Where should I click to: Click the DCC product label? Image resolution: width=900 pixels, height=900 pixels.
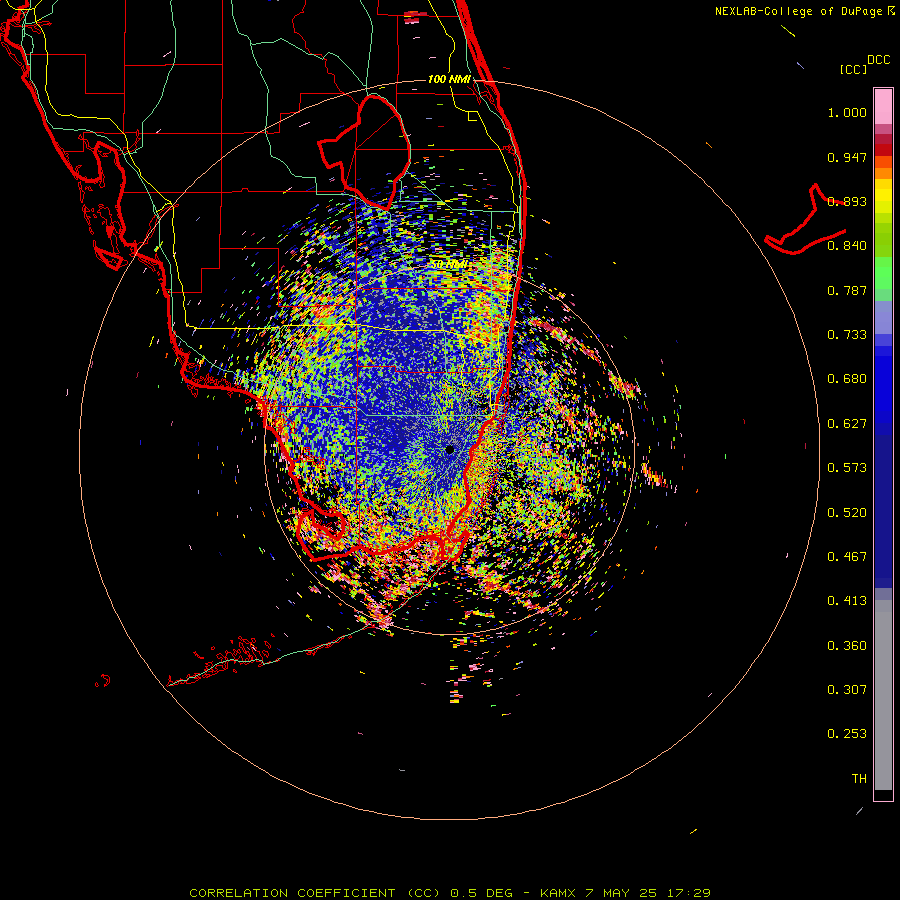pyautogui.click(x=878, y=60)
